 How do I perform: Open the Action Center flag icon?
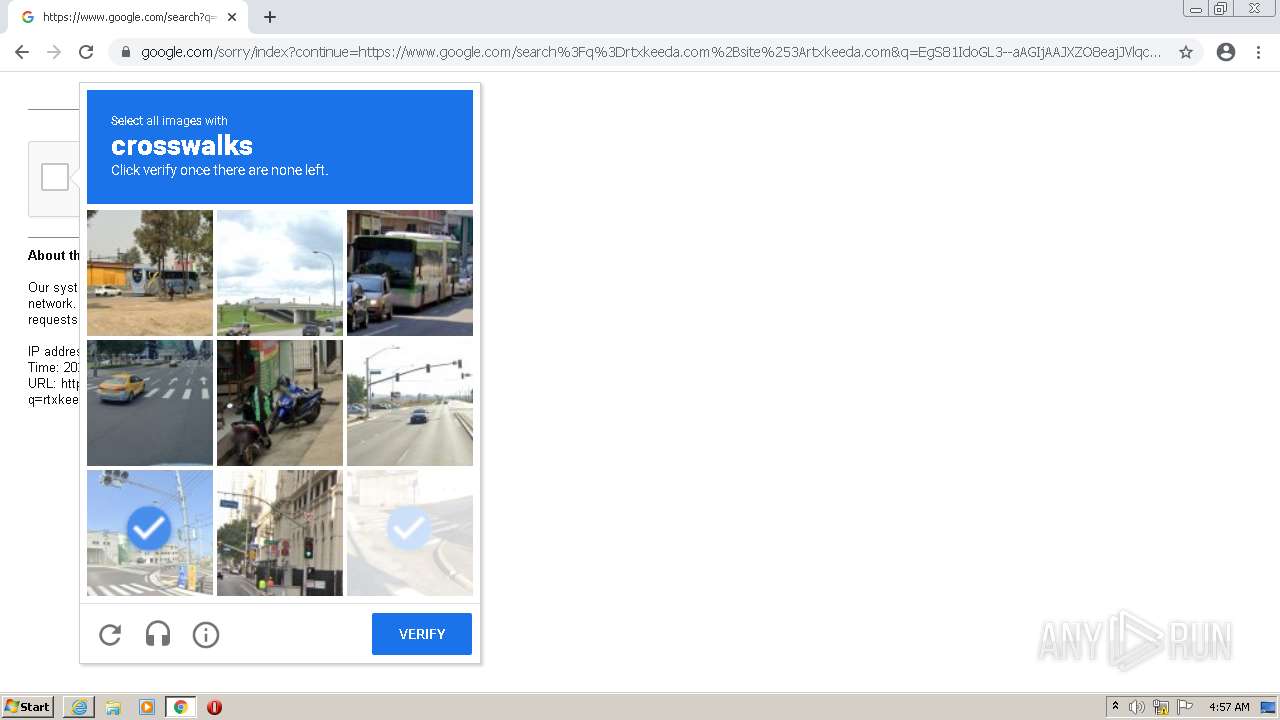pos(1185,707)
